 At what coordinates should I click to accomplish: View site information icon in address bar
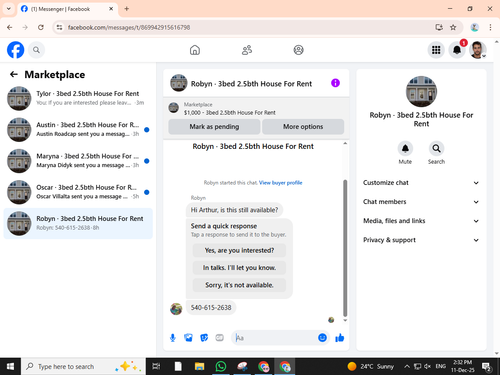59,27
